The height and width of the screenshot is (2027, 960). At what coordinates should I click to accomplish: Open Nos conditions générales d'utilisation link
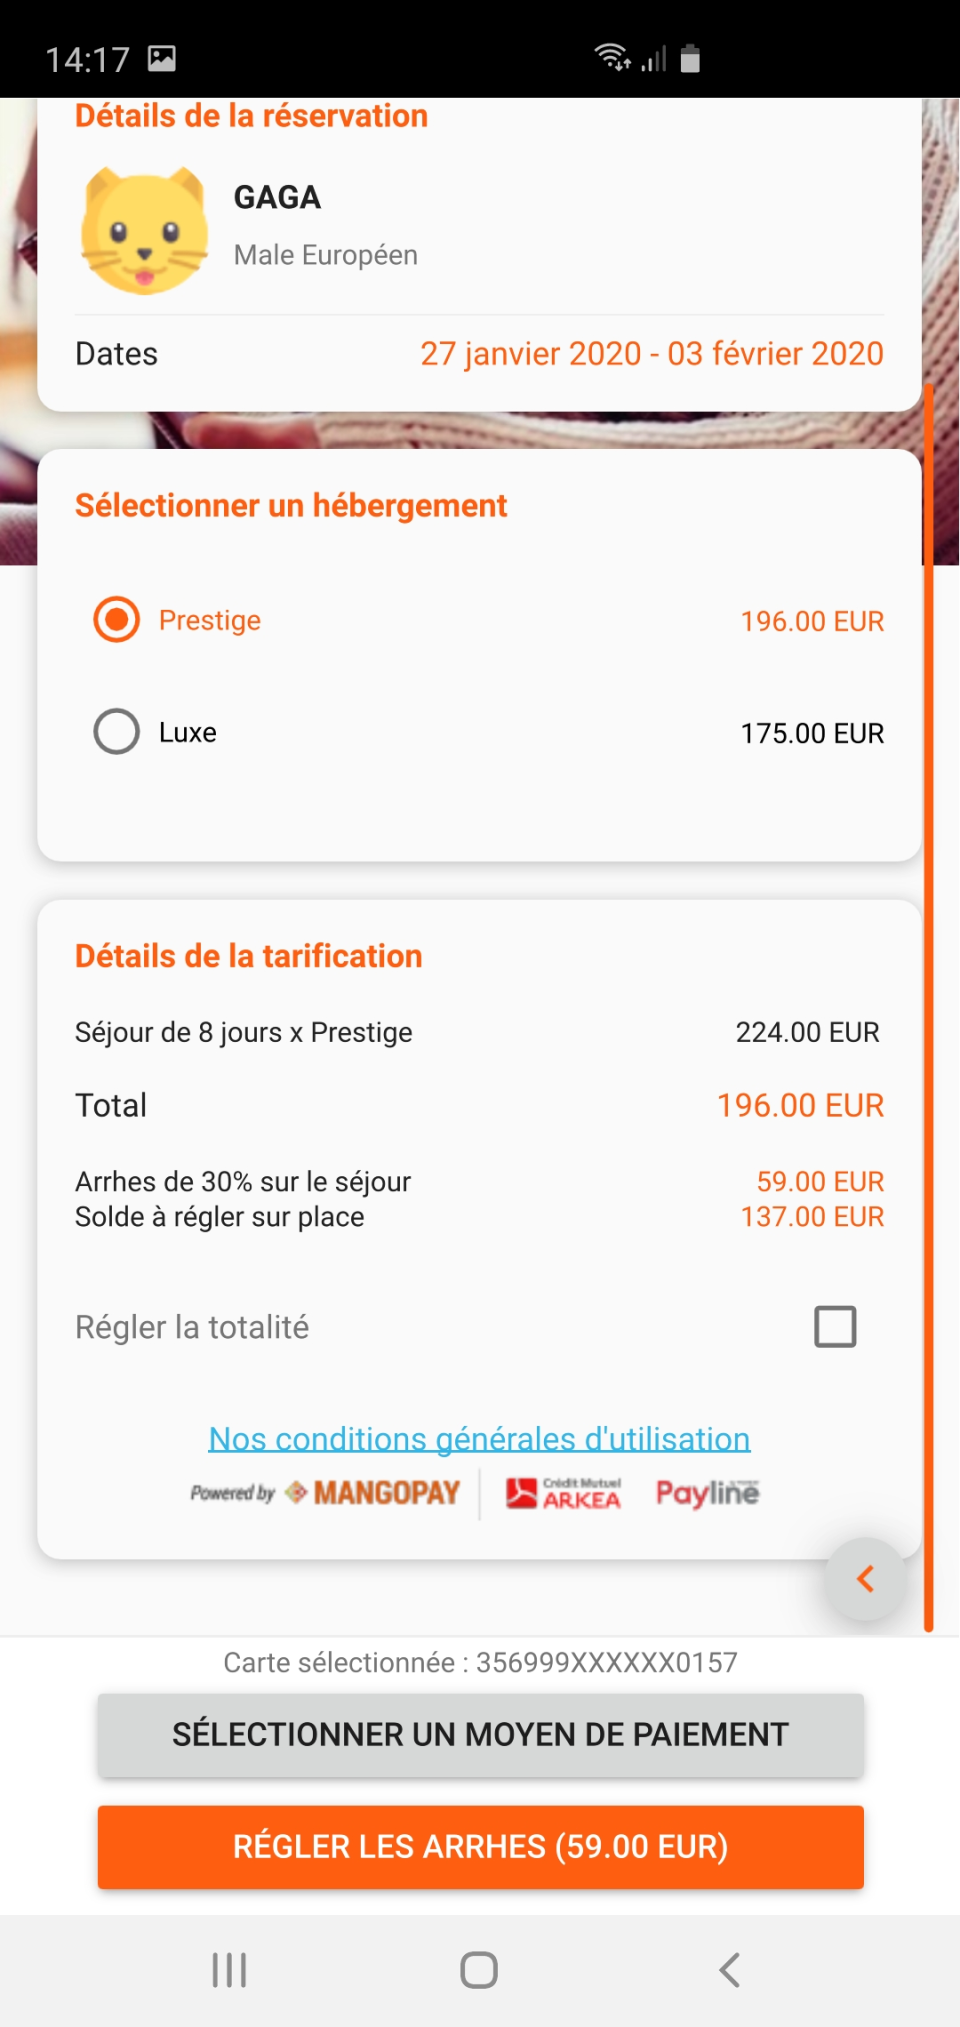coord(479,1438)
